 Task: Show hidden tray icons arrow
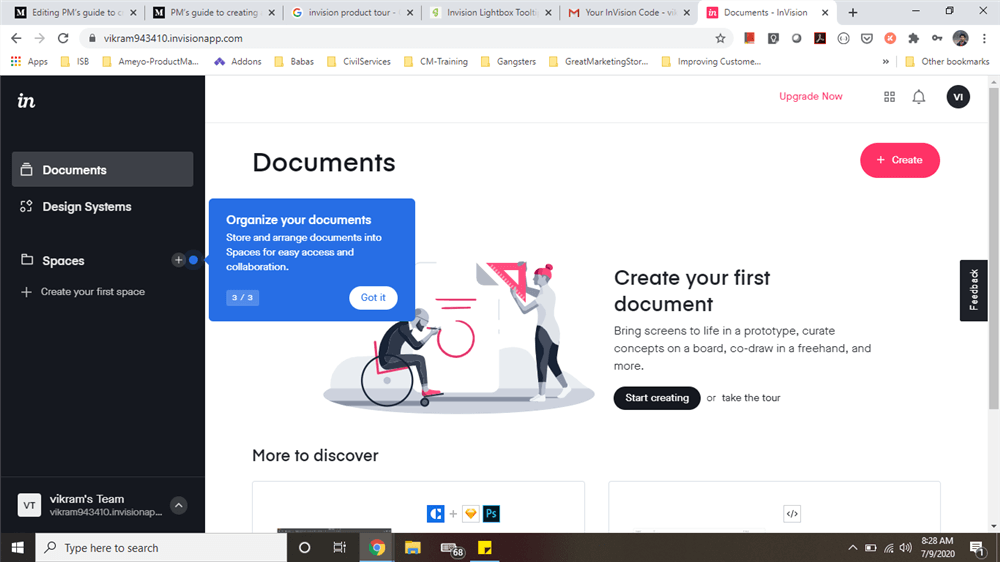[x=853, y=547]
